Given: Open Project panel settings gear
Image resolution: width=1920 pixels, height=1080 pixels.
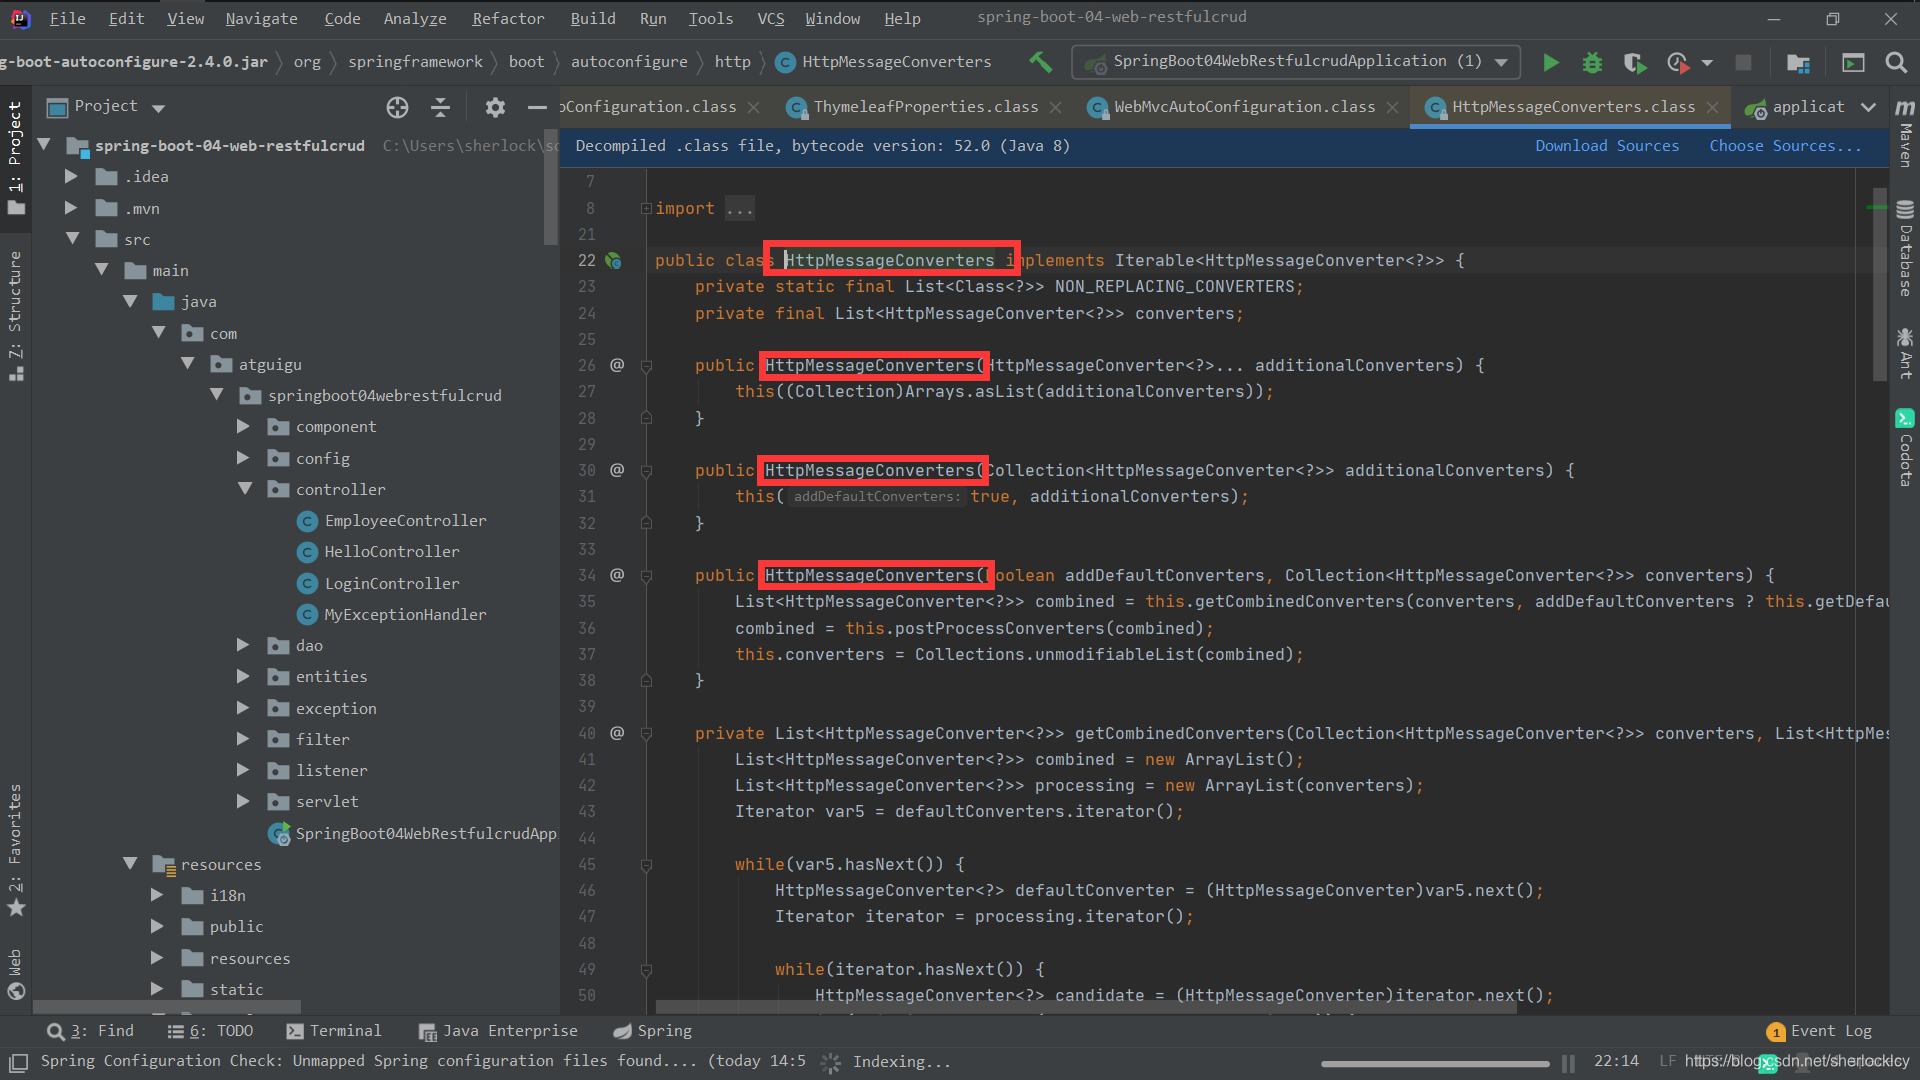Looking at the screenshot, I should 495,107.
